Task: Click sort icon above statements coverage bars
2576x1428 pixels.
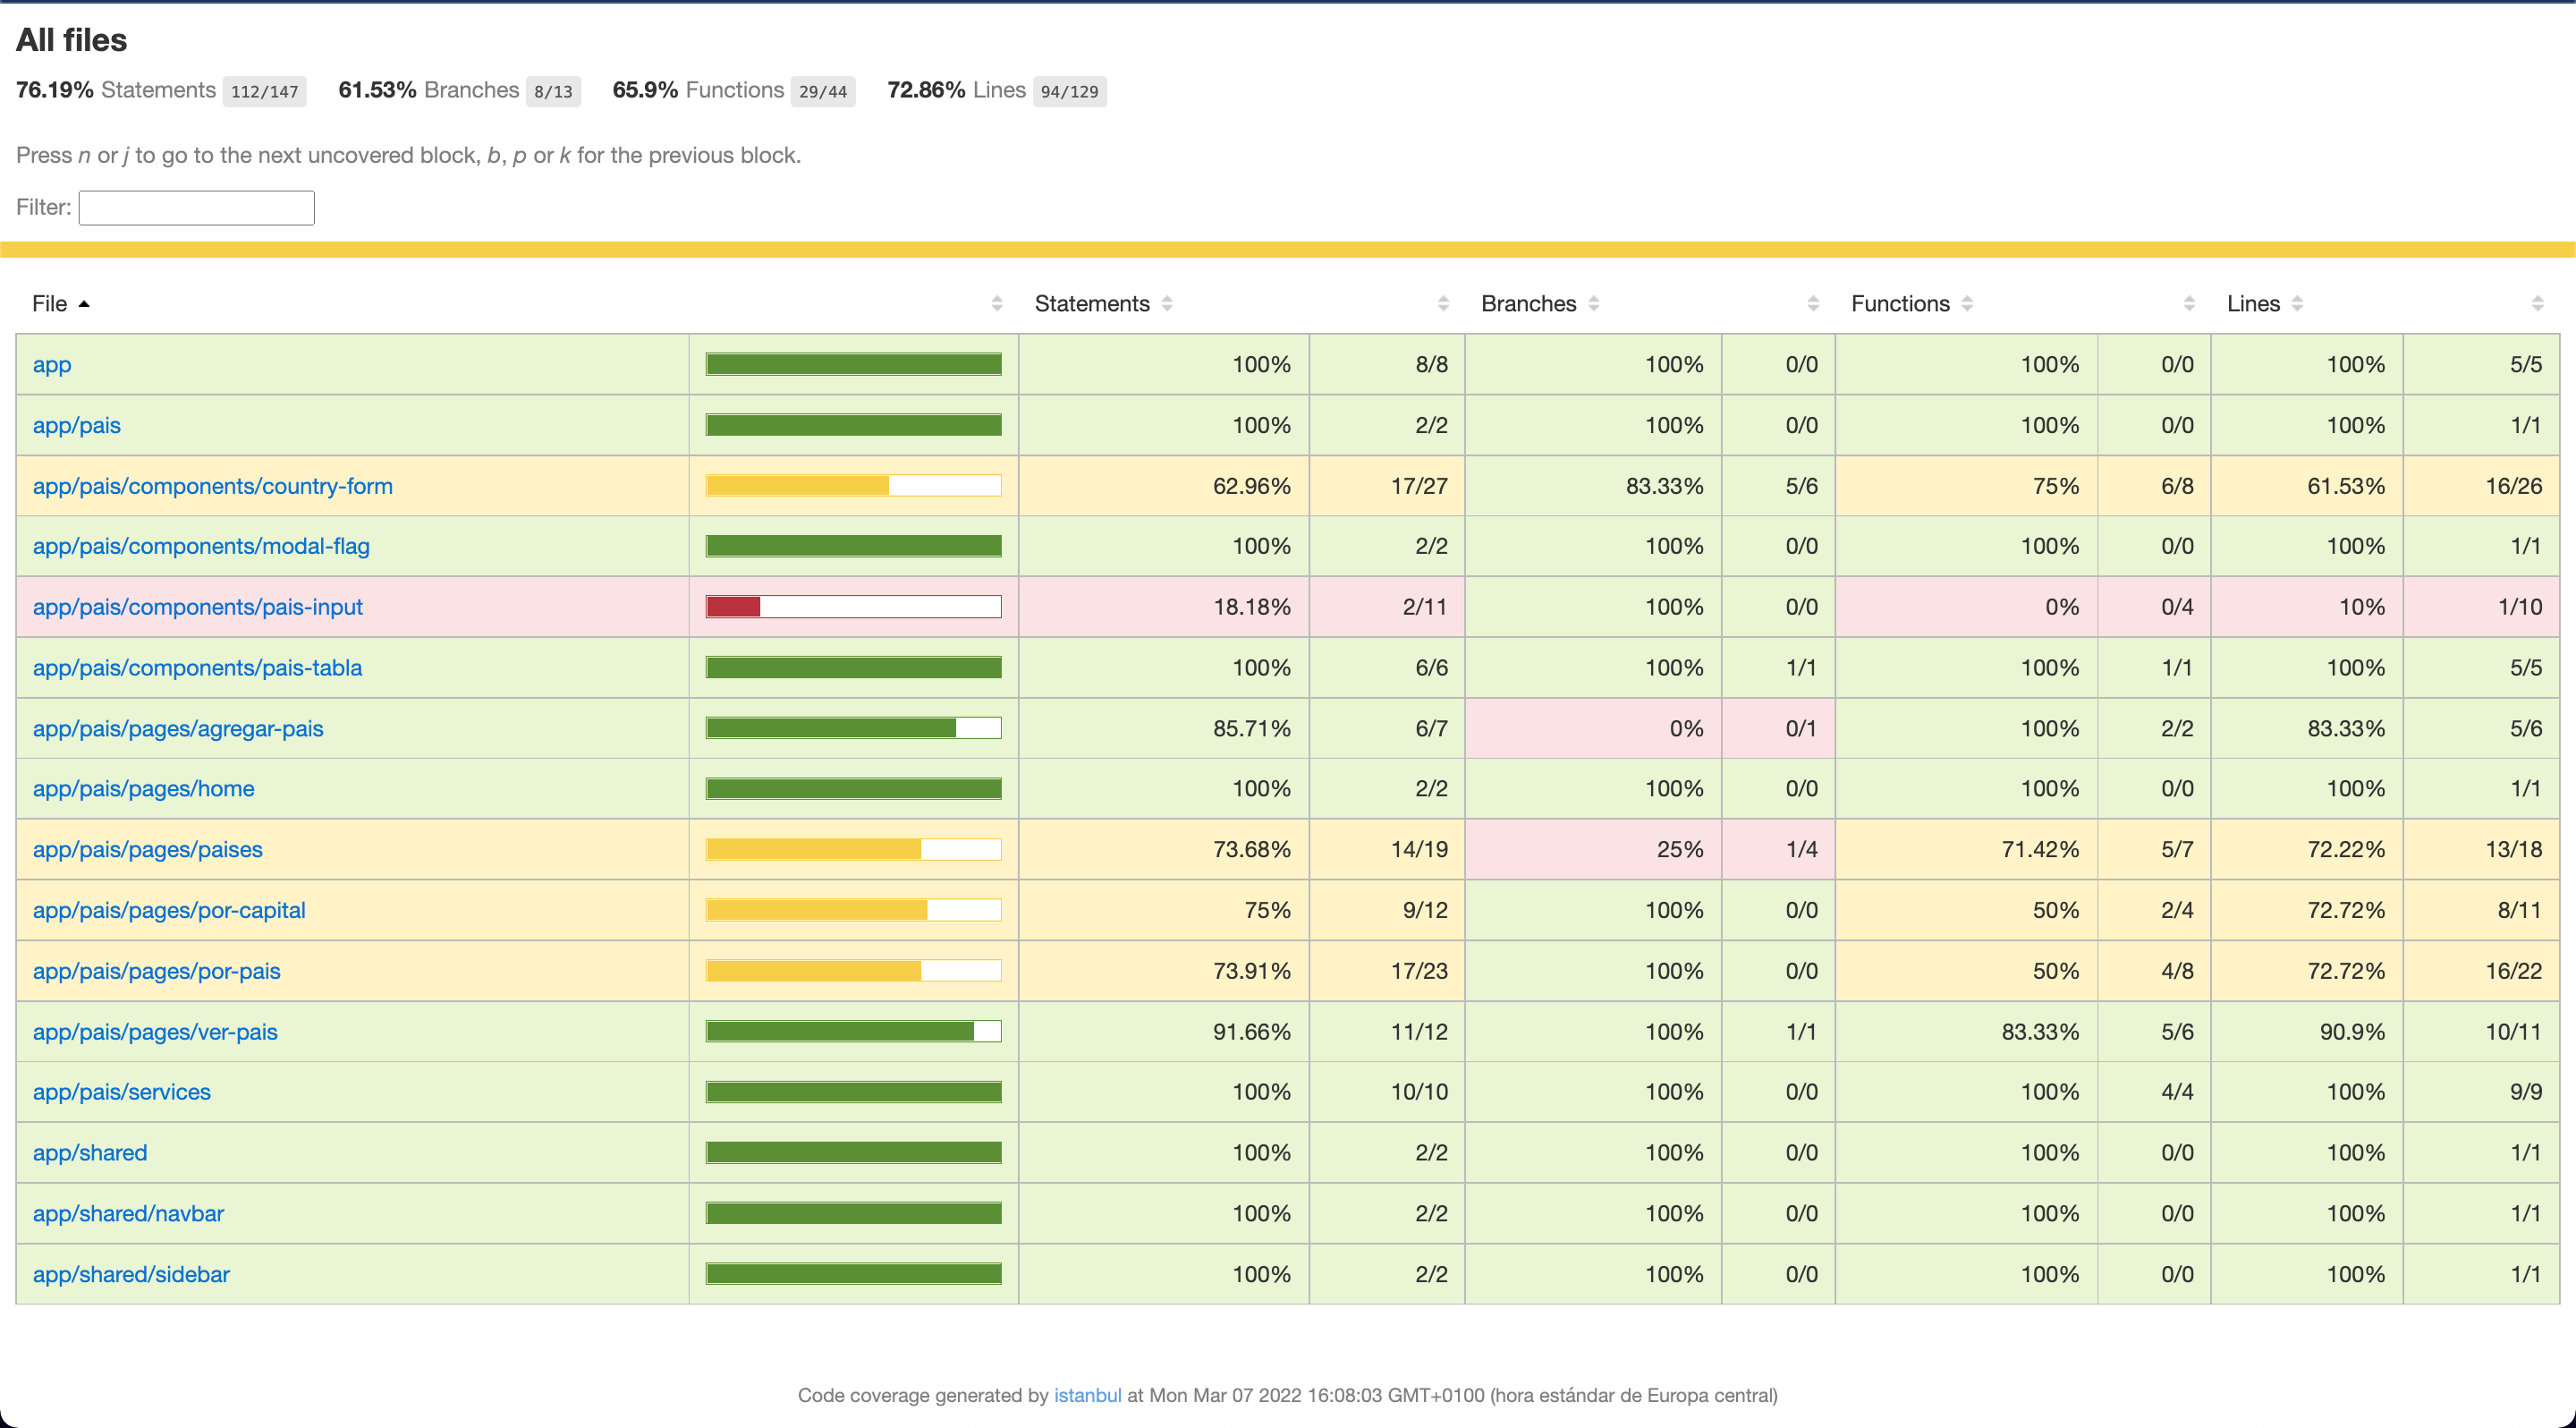Action: (997, 304)
